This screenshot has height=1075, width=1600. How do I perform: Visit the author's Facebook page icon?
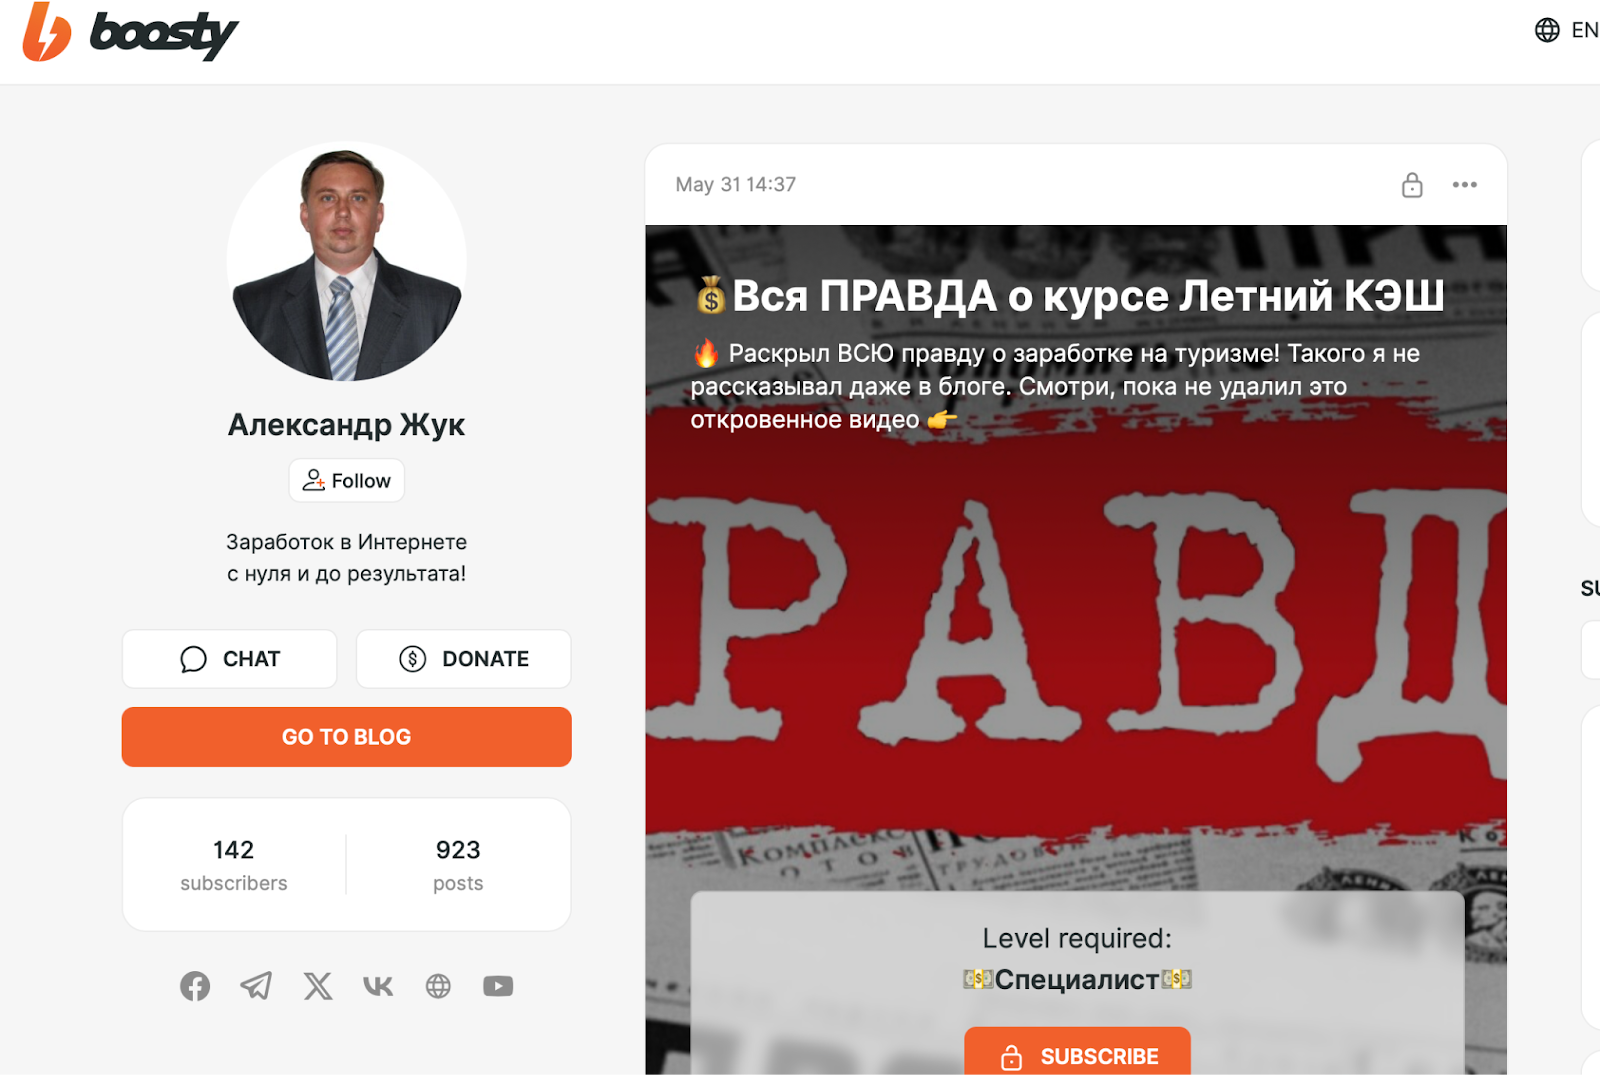[x=195, y=986]
